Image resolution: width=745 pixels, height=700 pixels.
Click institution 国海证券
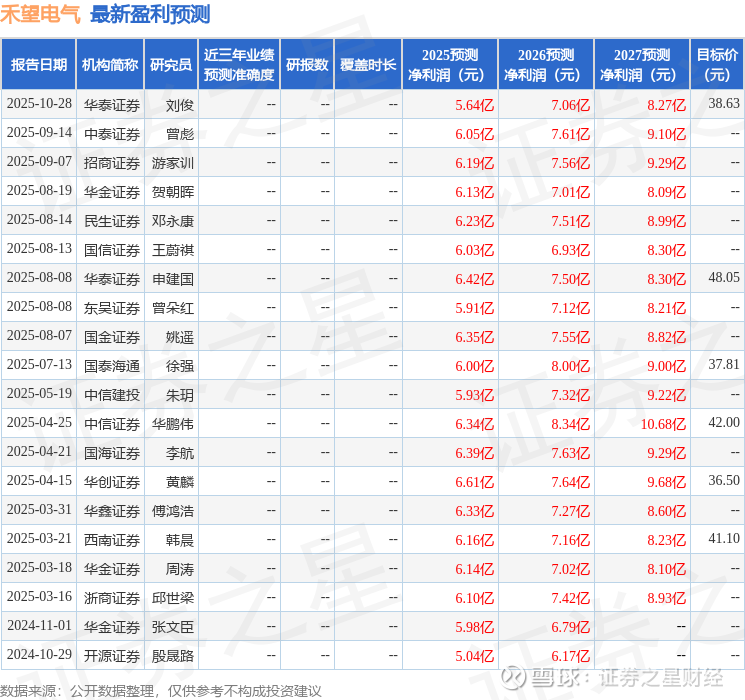[112, 453]
